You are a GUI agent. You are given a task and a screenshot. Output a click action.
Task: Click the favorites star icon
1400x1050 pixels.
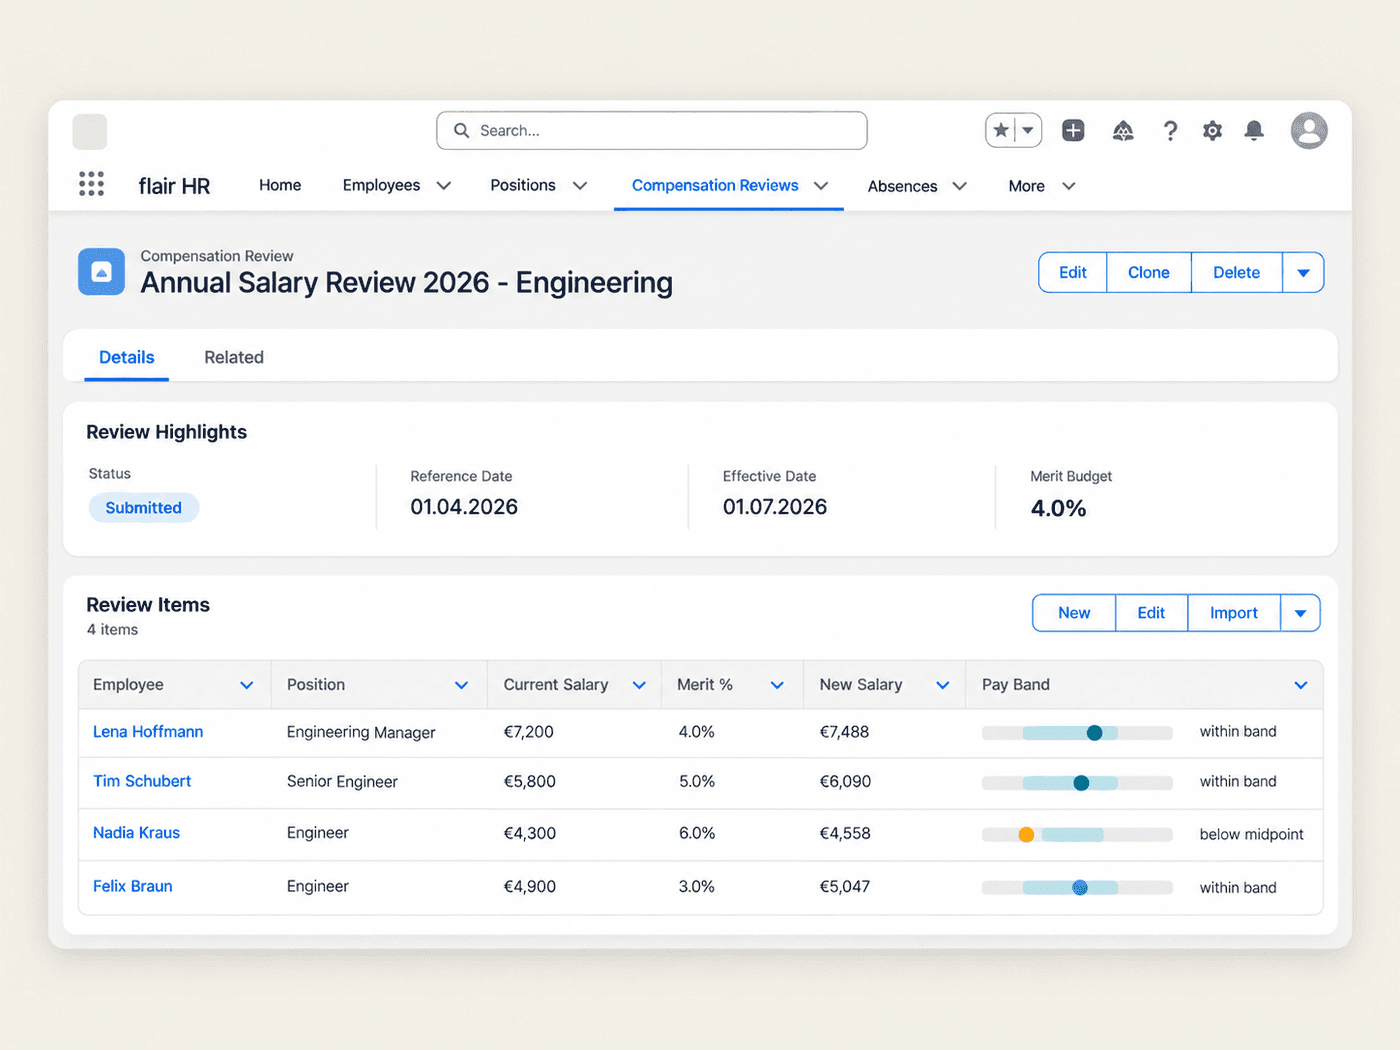(x=1001, y=130)
